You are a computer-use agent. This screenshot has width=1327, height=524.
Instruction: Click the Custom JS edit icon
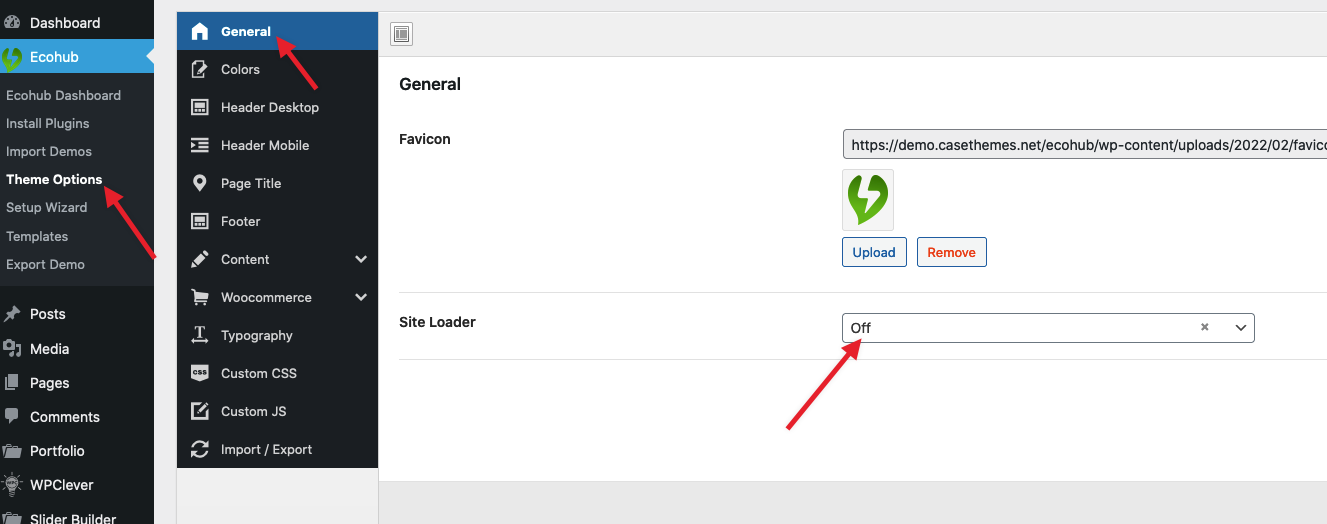tap(200, 411)
